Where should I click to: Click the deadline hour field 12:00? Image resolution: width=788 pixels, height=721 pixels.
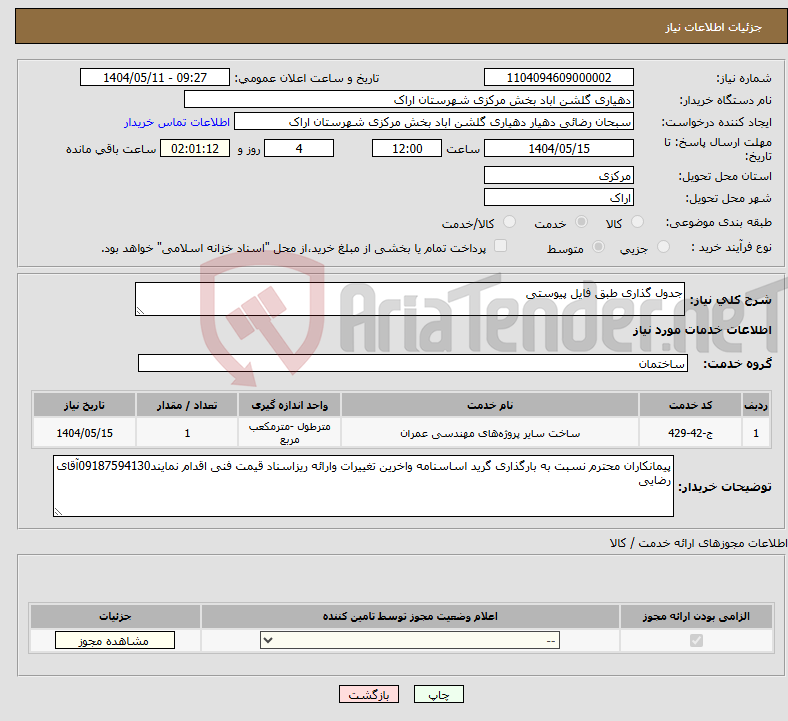point(407,148)
